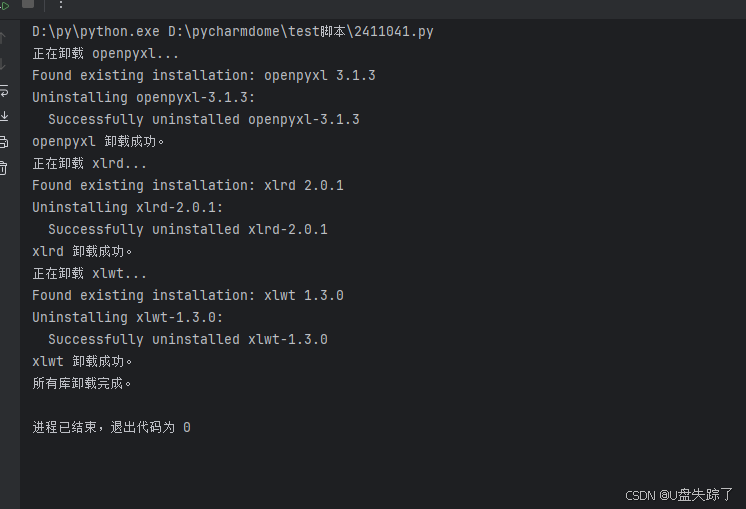Select 'Found existing installation: openpyxl 3.1.3' line
The image size is (746, 509).
(203, 75)
